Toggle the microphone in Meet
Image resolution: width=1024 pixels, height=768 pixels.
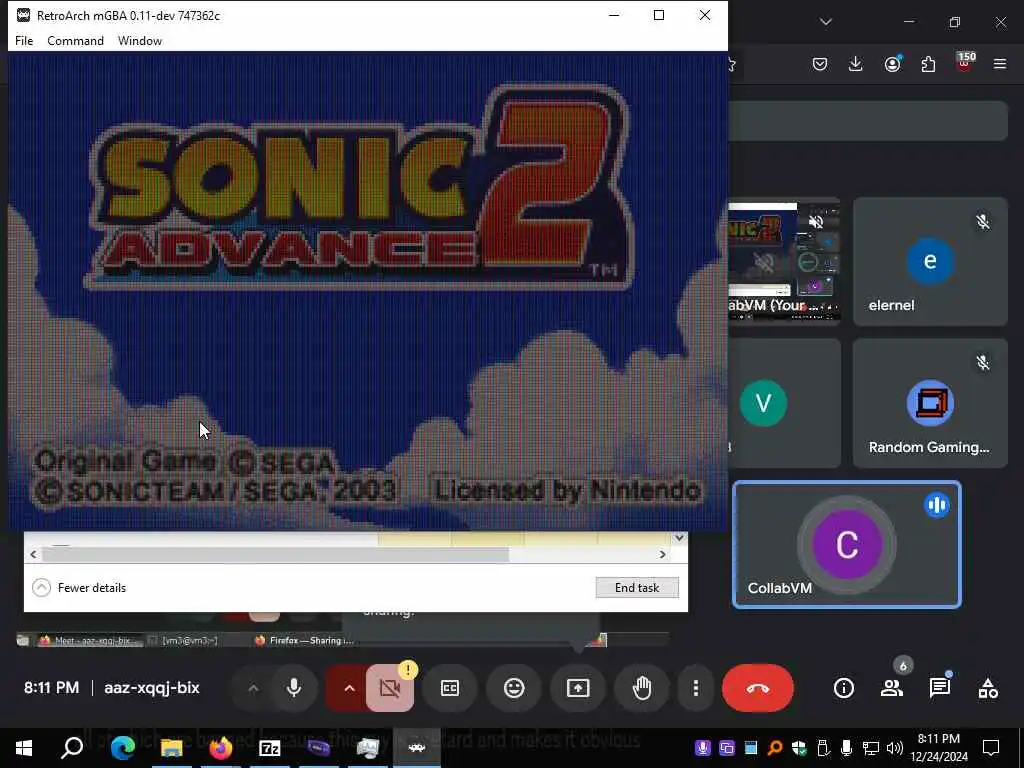(x=294, y=688)
